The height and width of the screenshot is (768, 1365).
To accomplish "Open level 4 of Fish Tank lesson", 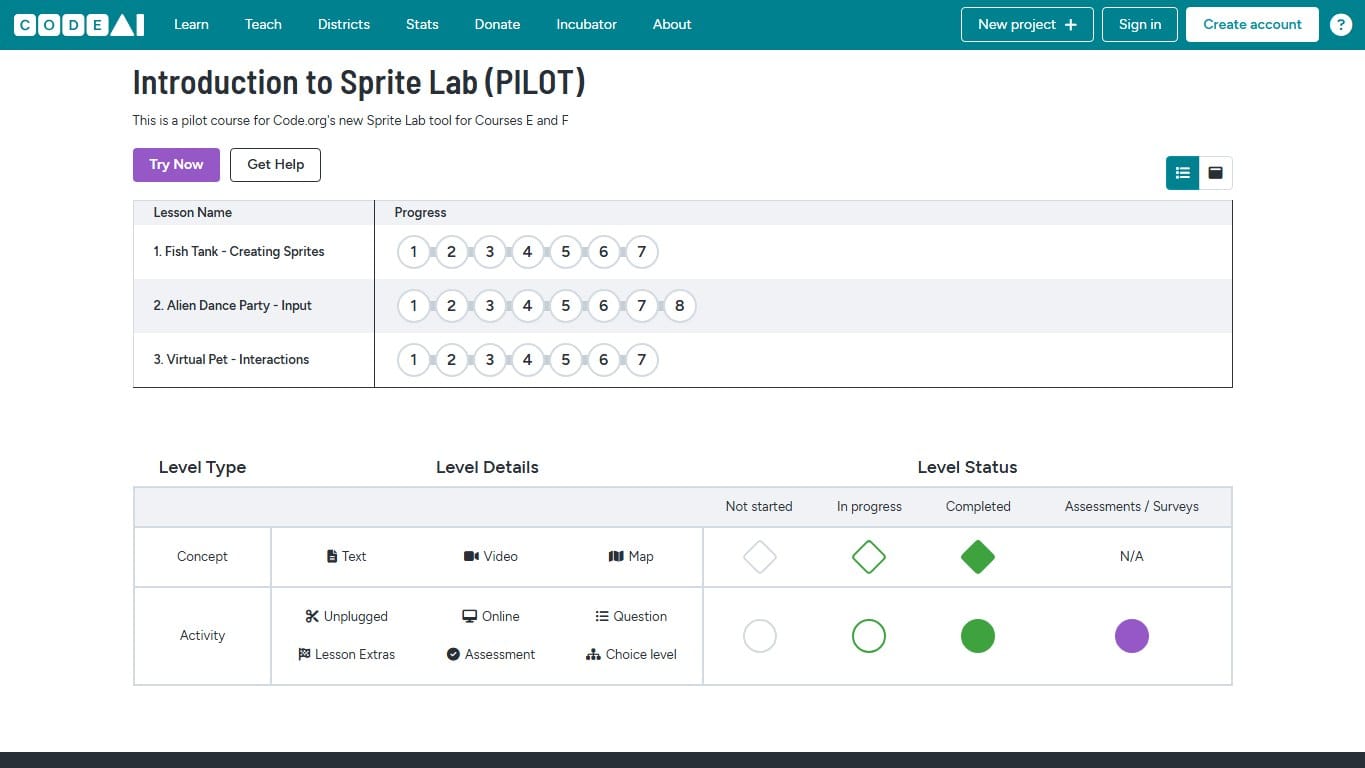I will (528, 252).
